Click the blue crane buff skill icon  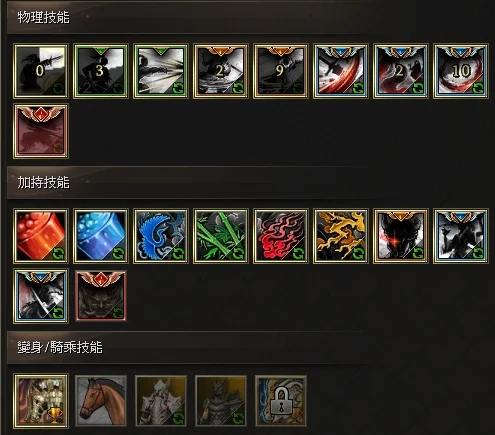point(161,236)
